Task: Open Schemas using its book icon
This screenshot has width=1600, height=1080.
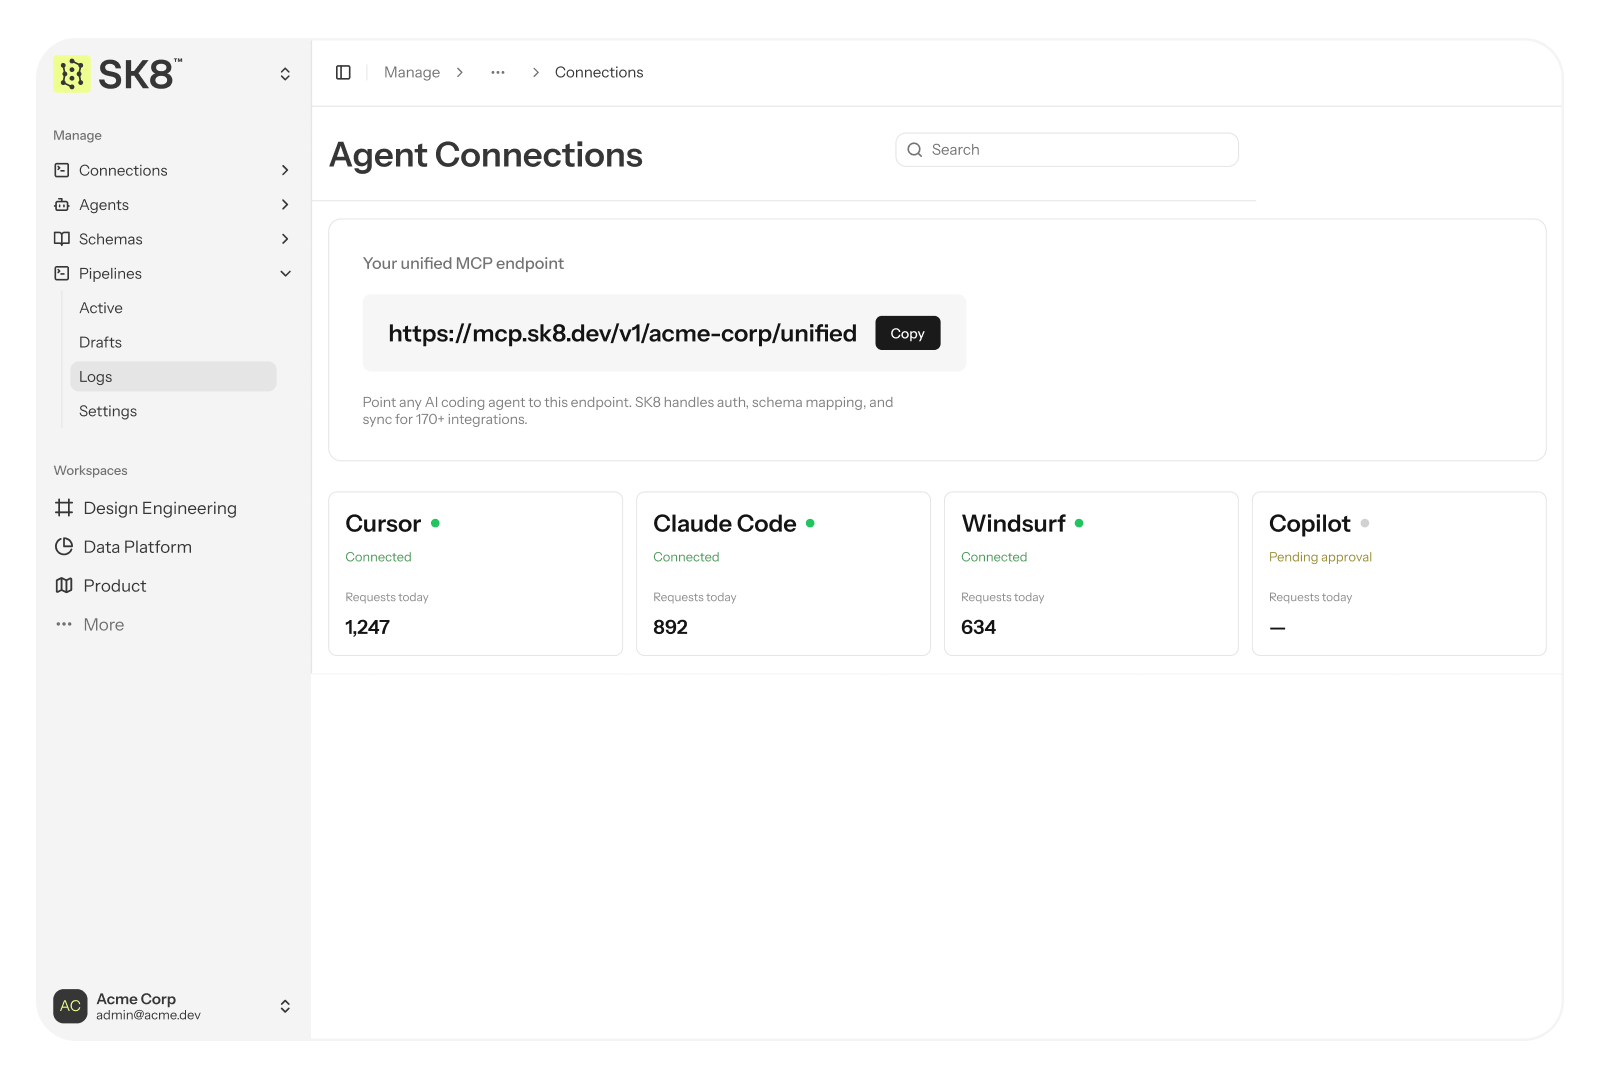Action: point(61,239)
